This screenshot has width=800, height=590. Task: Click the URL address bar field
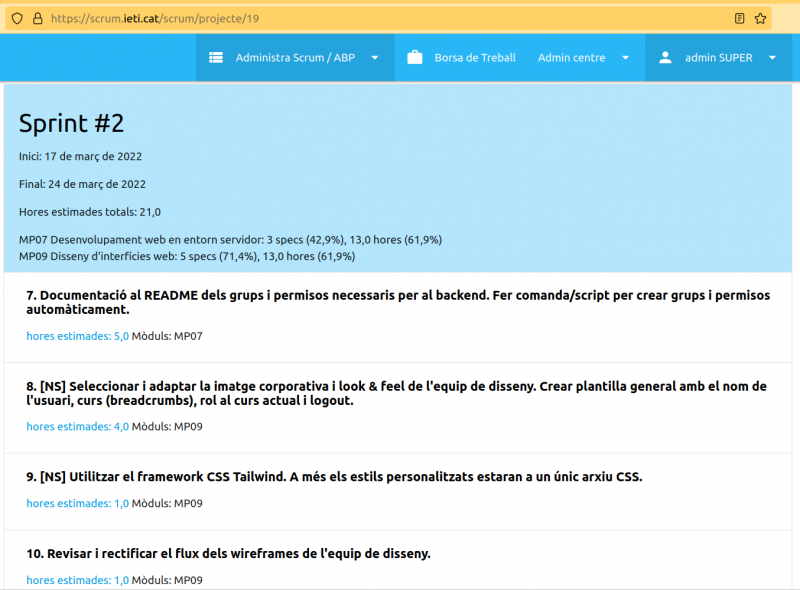pyautogui.click(x=388, y=19)
